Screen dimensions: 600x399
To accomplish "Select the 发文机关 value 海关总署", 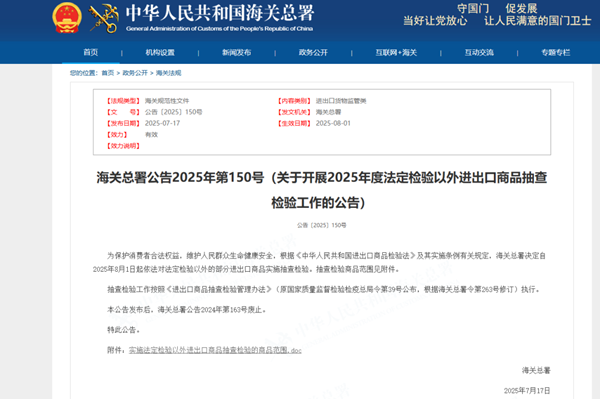I will pyautogui.click(x=328, y=112).
